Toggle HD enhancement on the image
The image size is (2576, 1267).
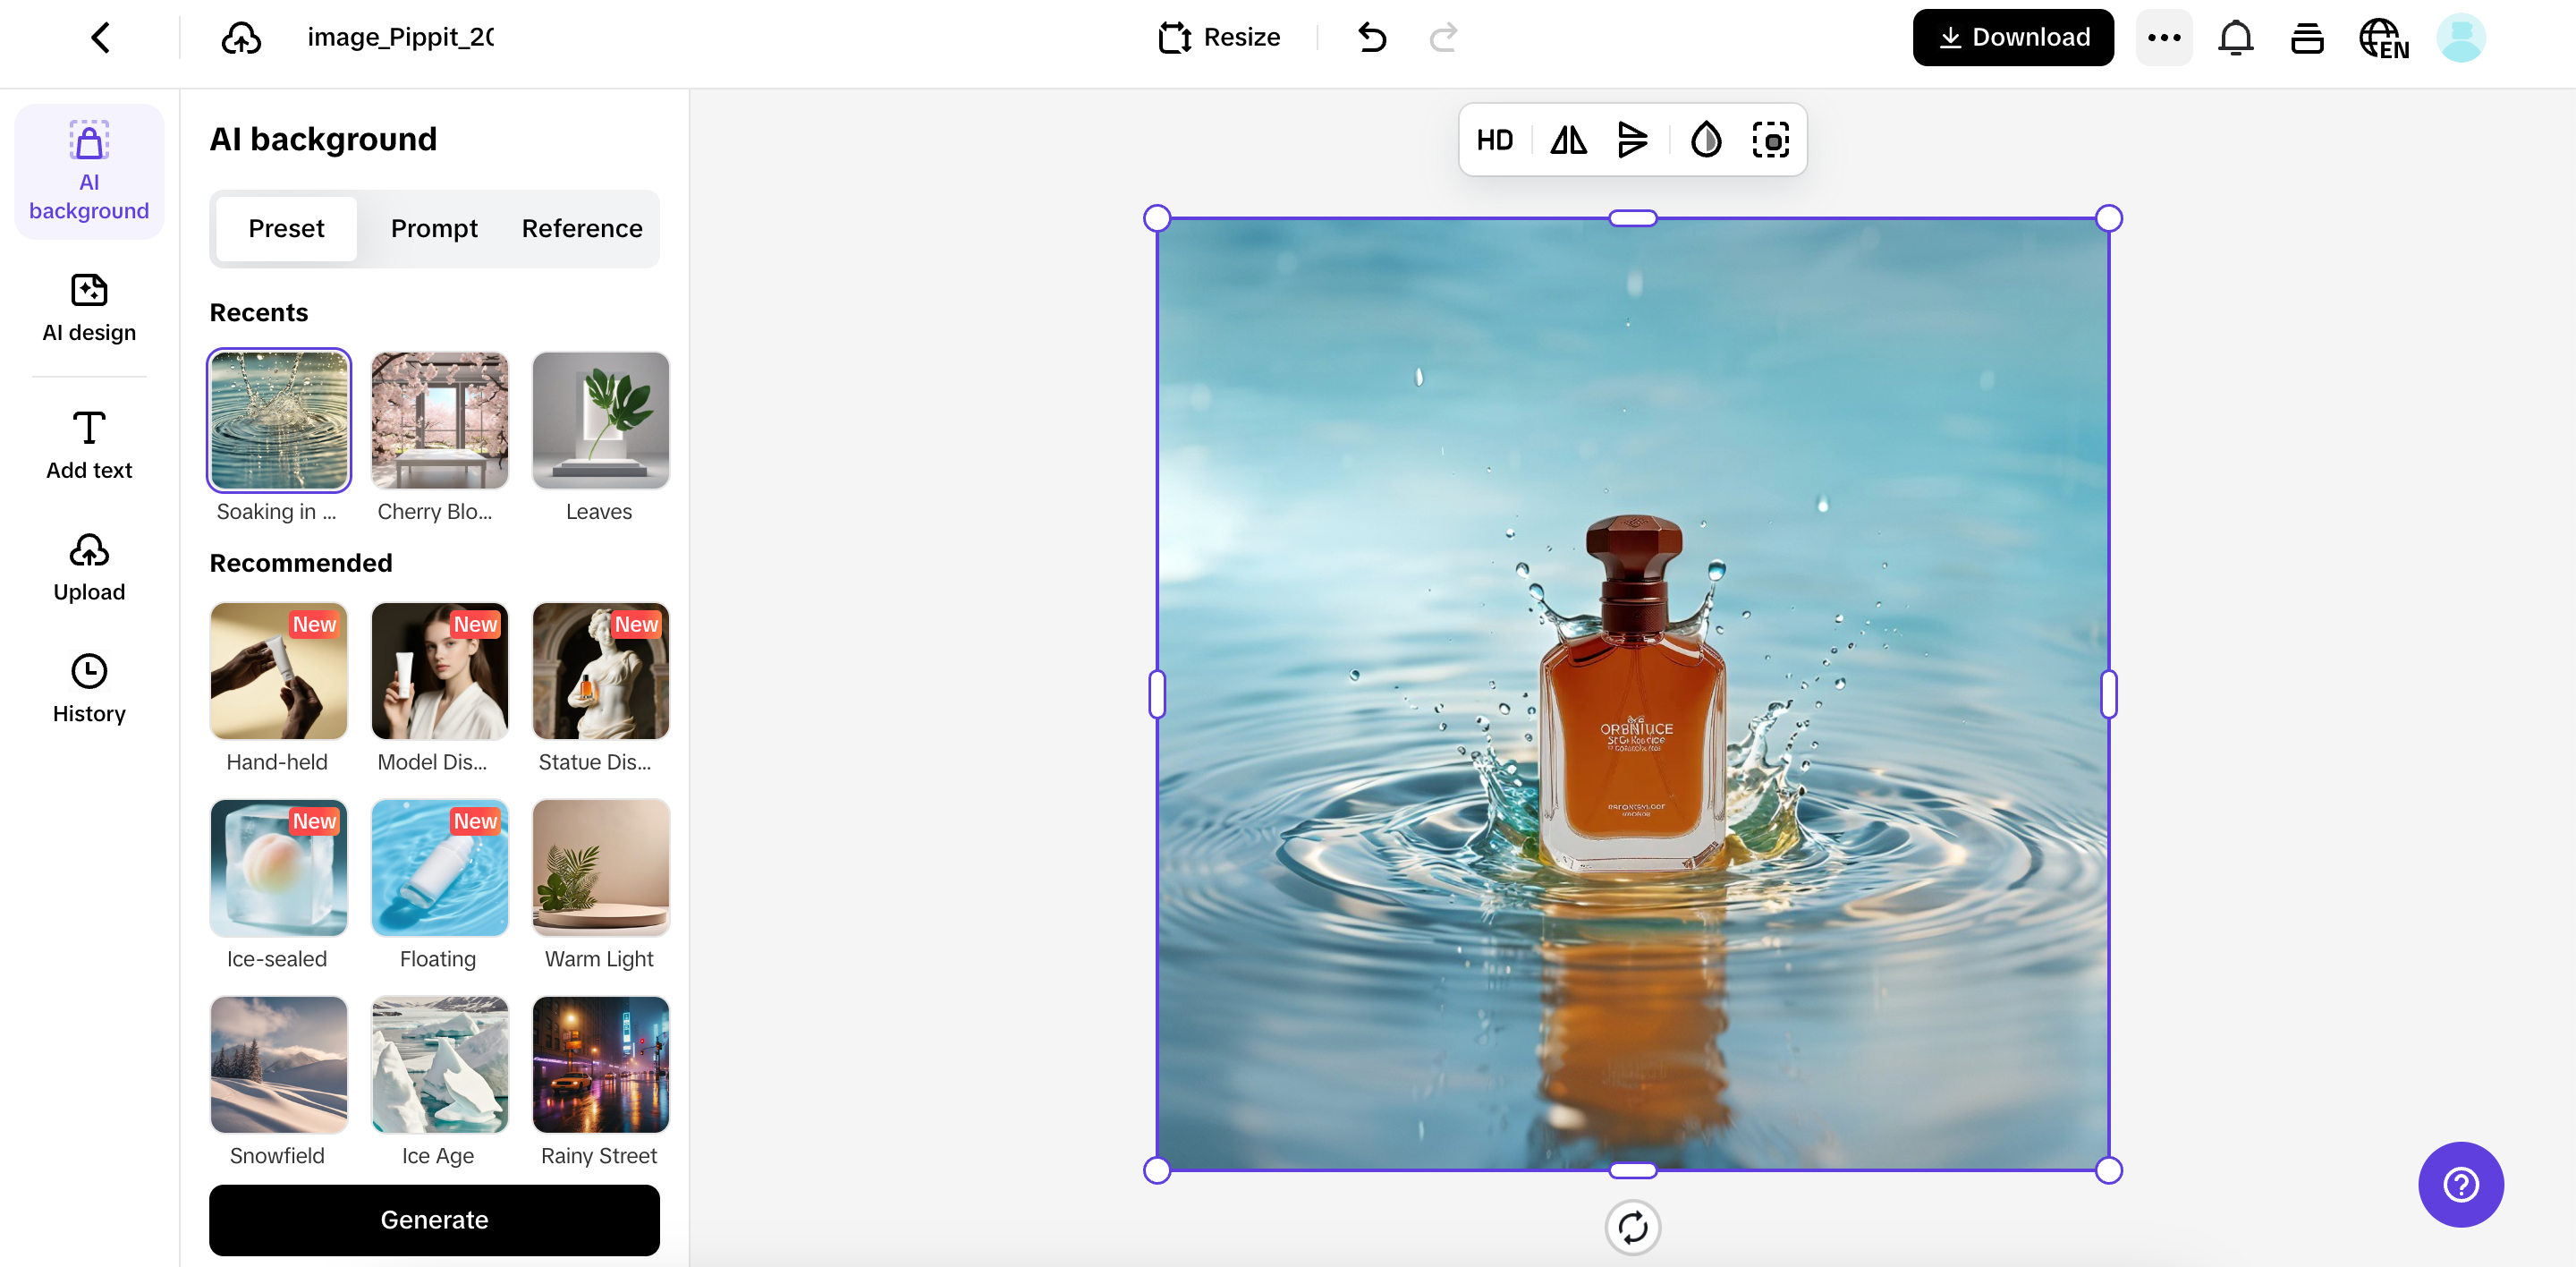(x=1495, y=140)
